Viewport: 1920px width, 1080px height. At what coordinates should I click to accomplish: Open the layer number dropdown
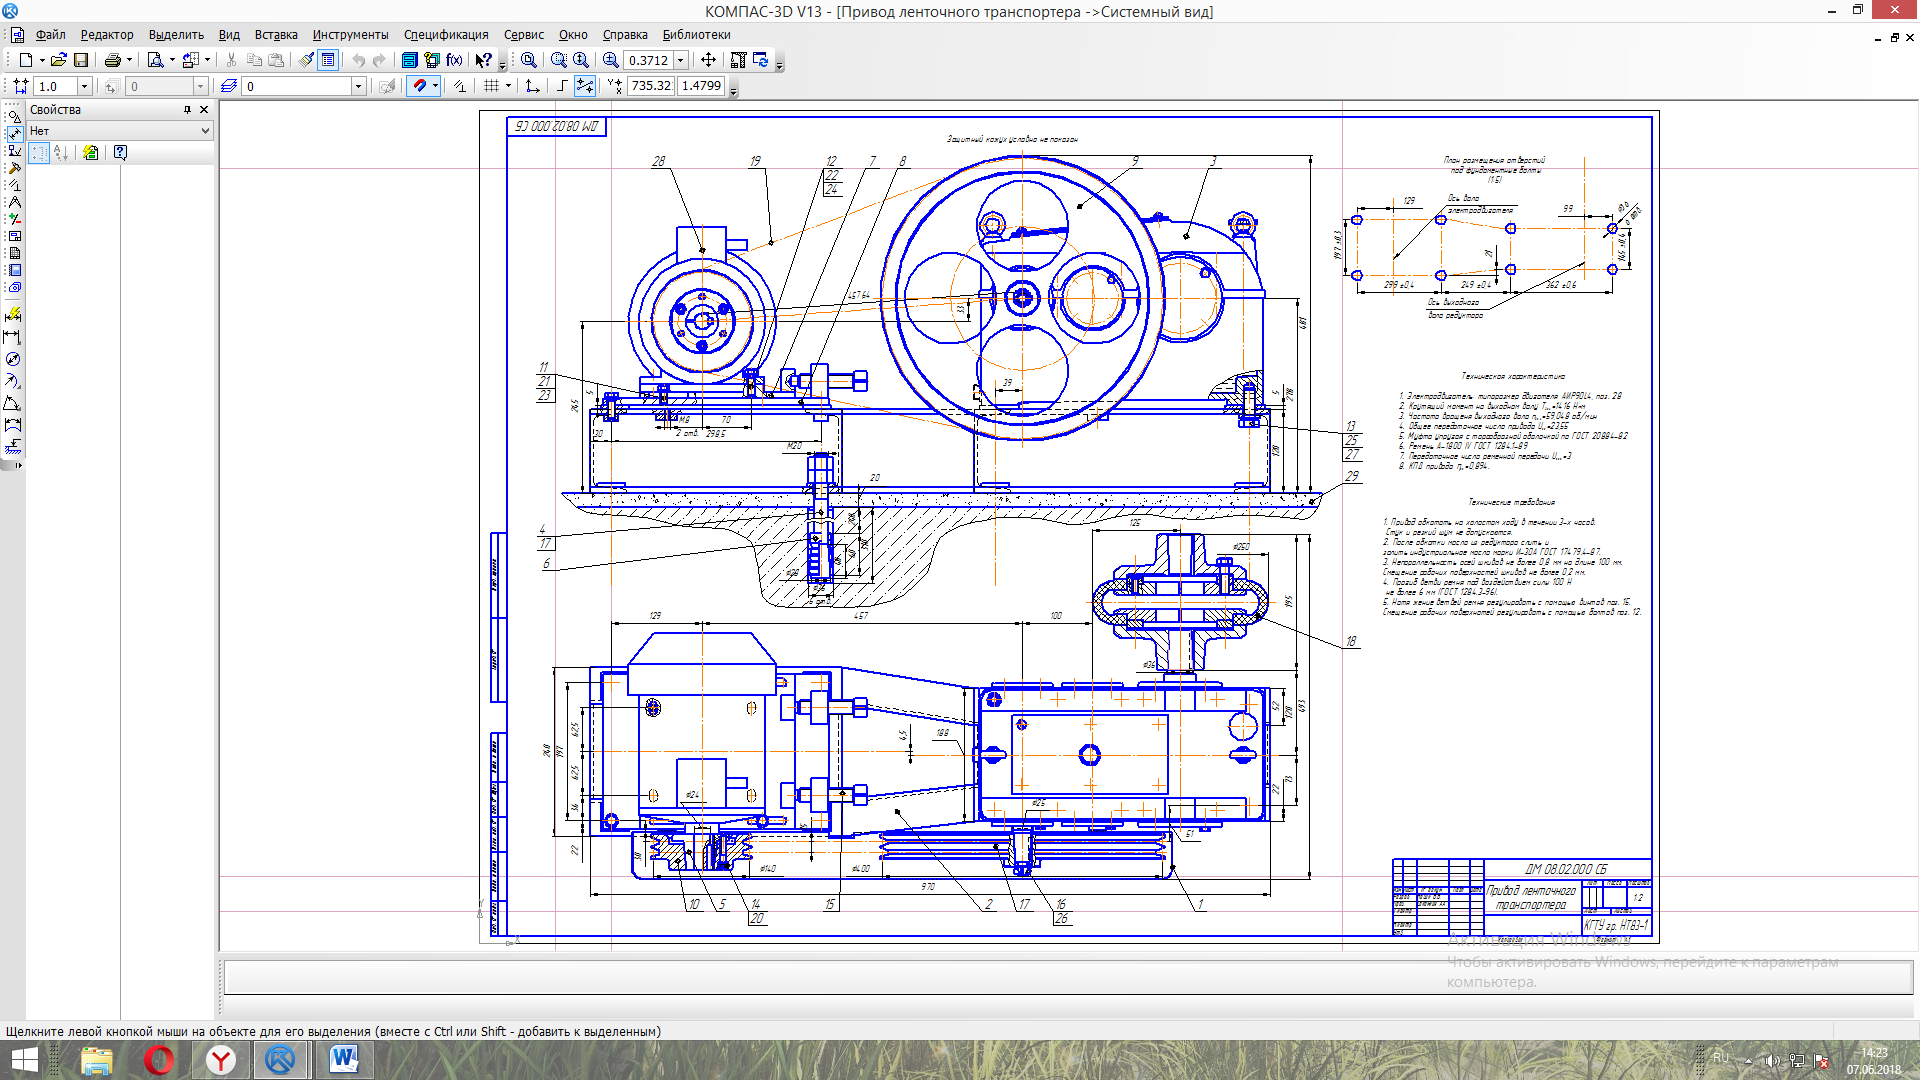point(358,86)
